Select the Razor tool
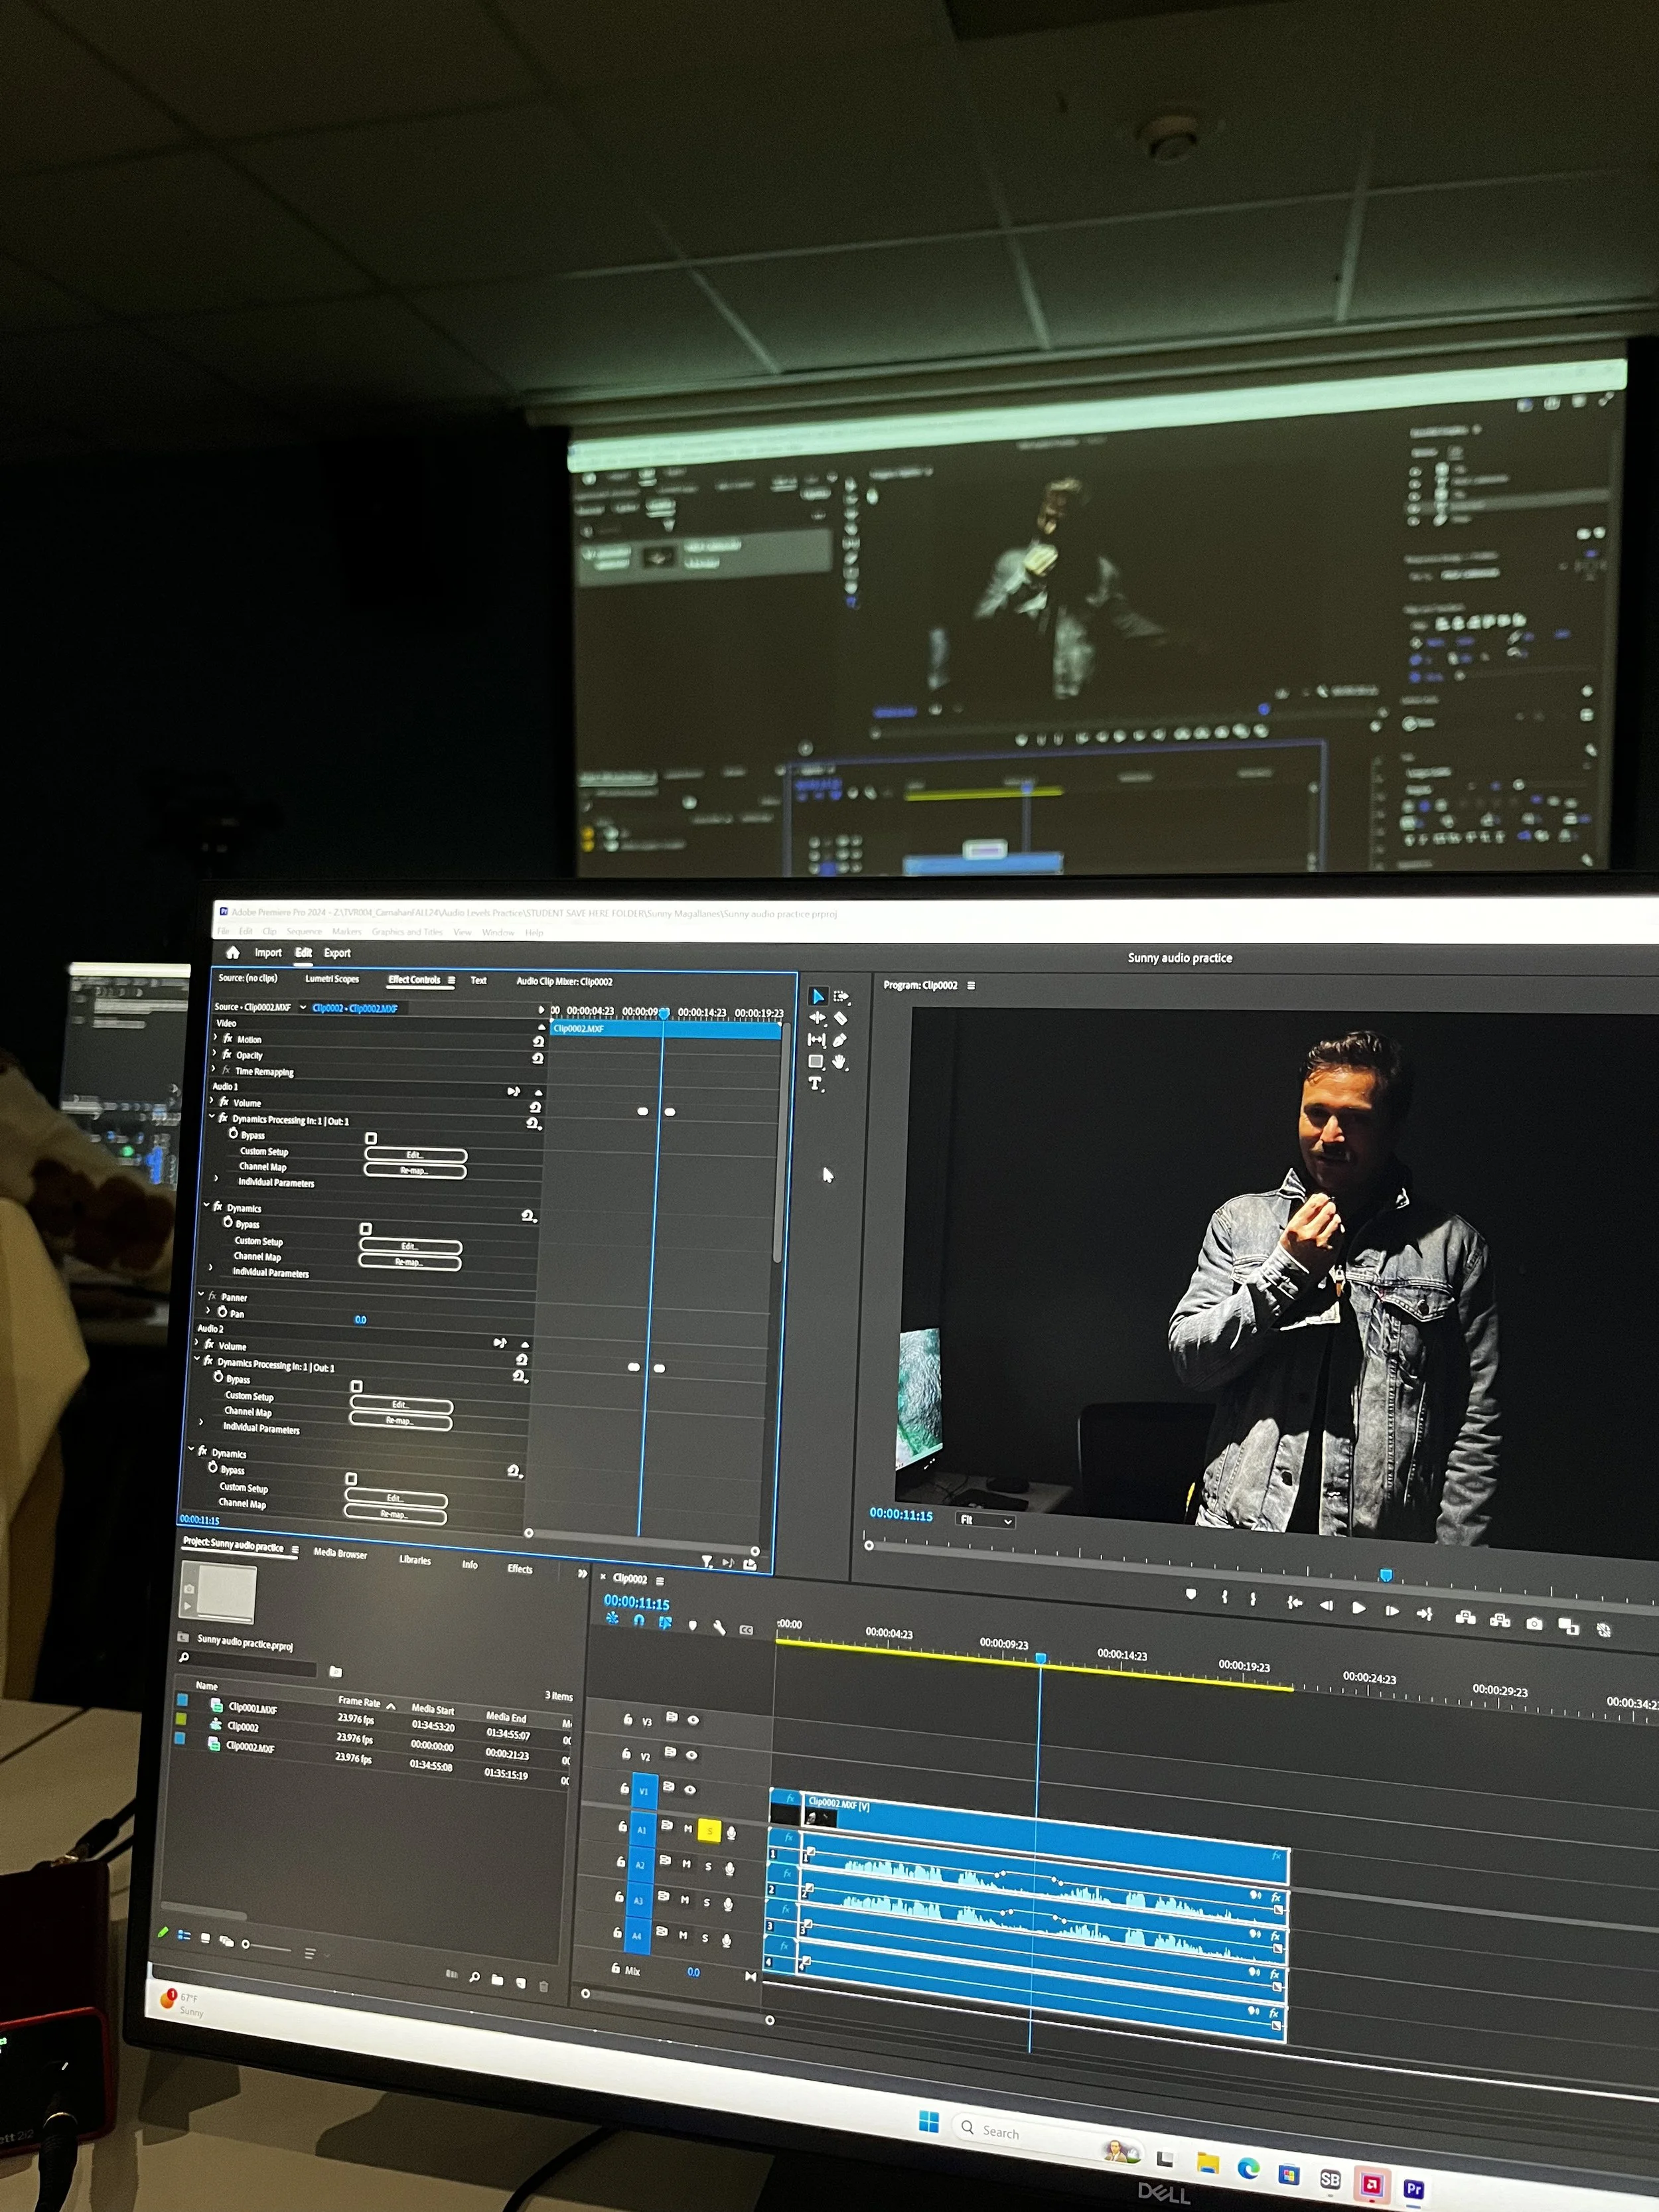Viewport: 1659px width, 2212px height. [x=841, y=1018]
